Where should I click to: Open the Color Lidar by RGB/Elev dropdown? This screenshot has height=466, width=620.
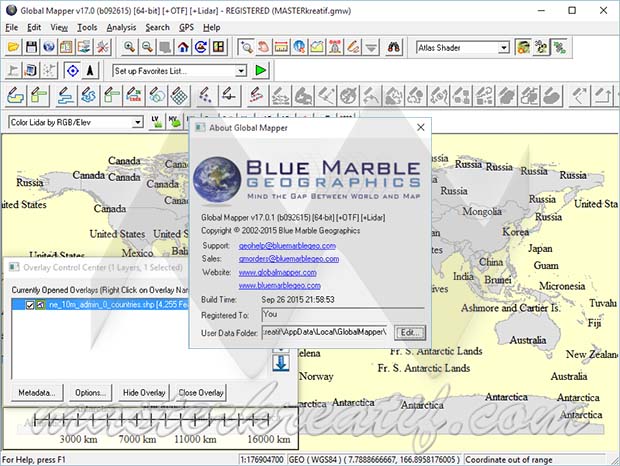click(x=137, y=123)
